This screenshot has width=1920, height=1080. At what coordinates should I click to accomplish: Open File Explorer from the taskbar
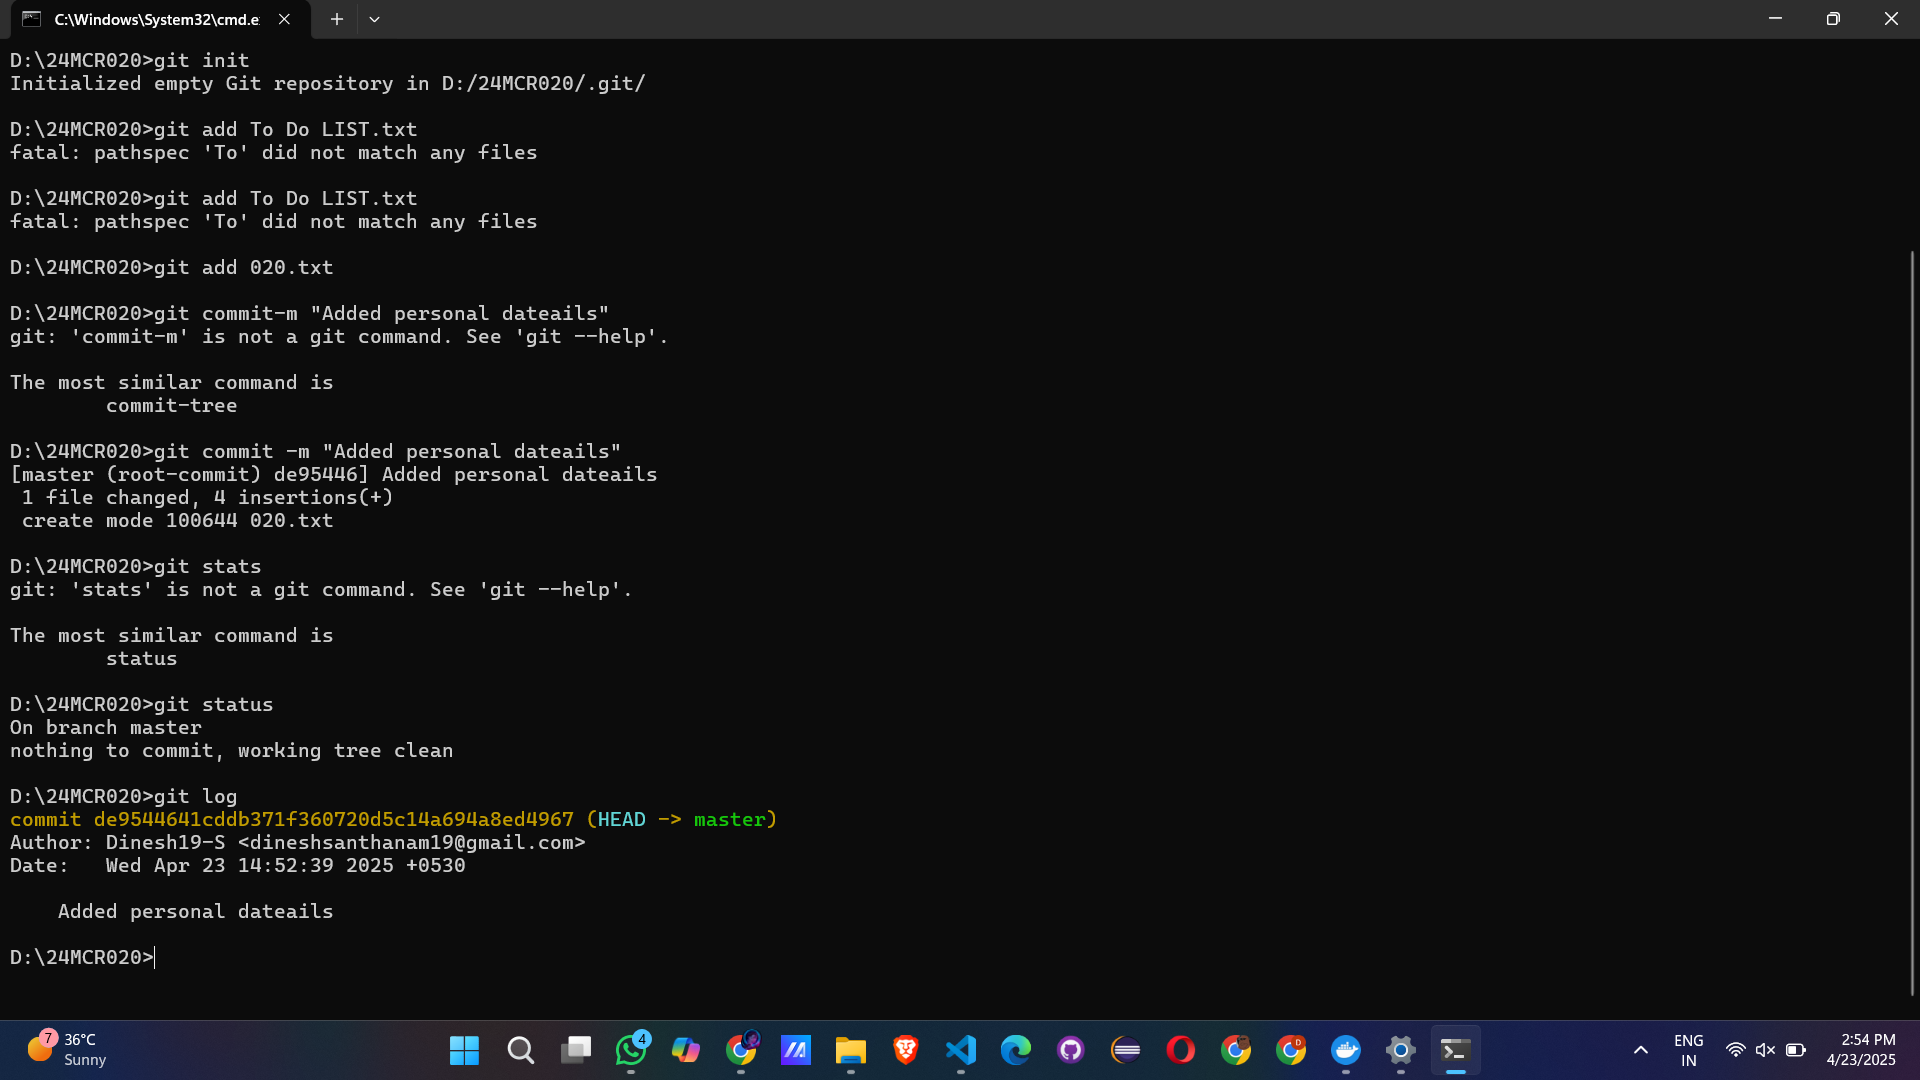[x=851, y=1050]
